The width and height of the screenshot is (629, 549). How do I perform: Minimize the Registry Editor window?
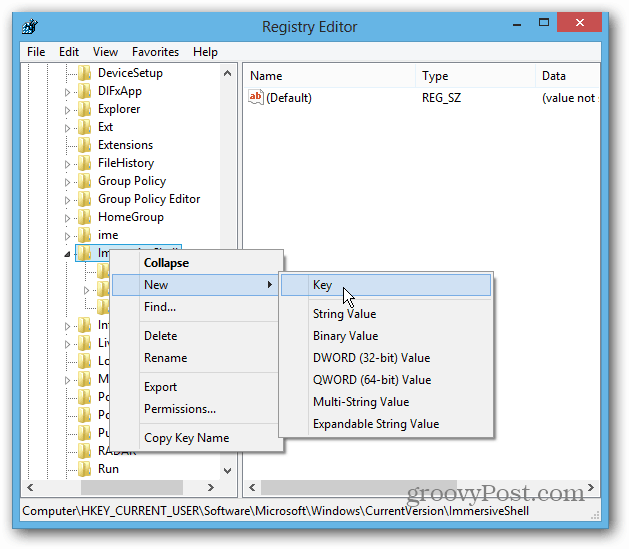tap(517, 24)
